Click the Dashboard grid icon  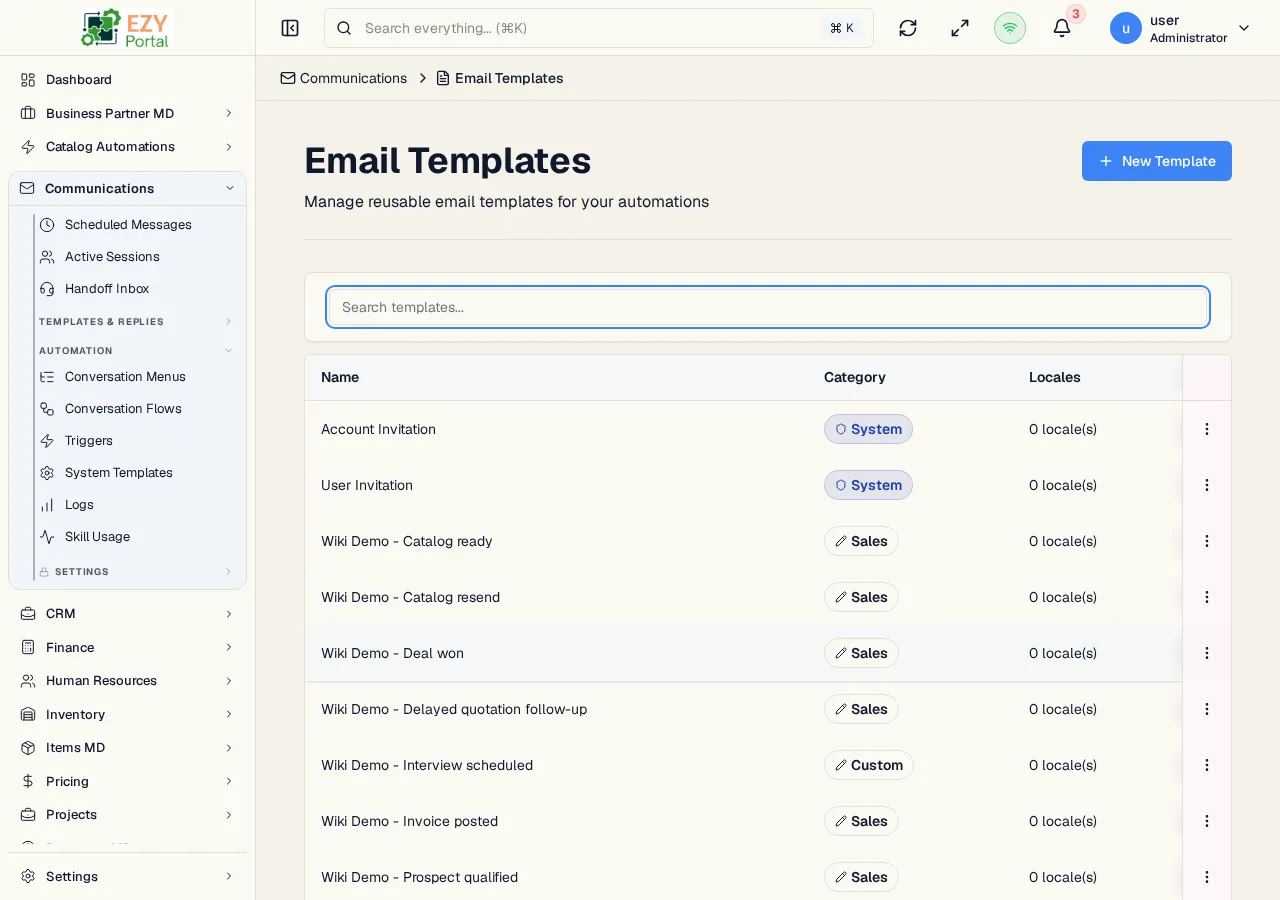28,79
